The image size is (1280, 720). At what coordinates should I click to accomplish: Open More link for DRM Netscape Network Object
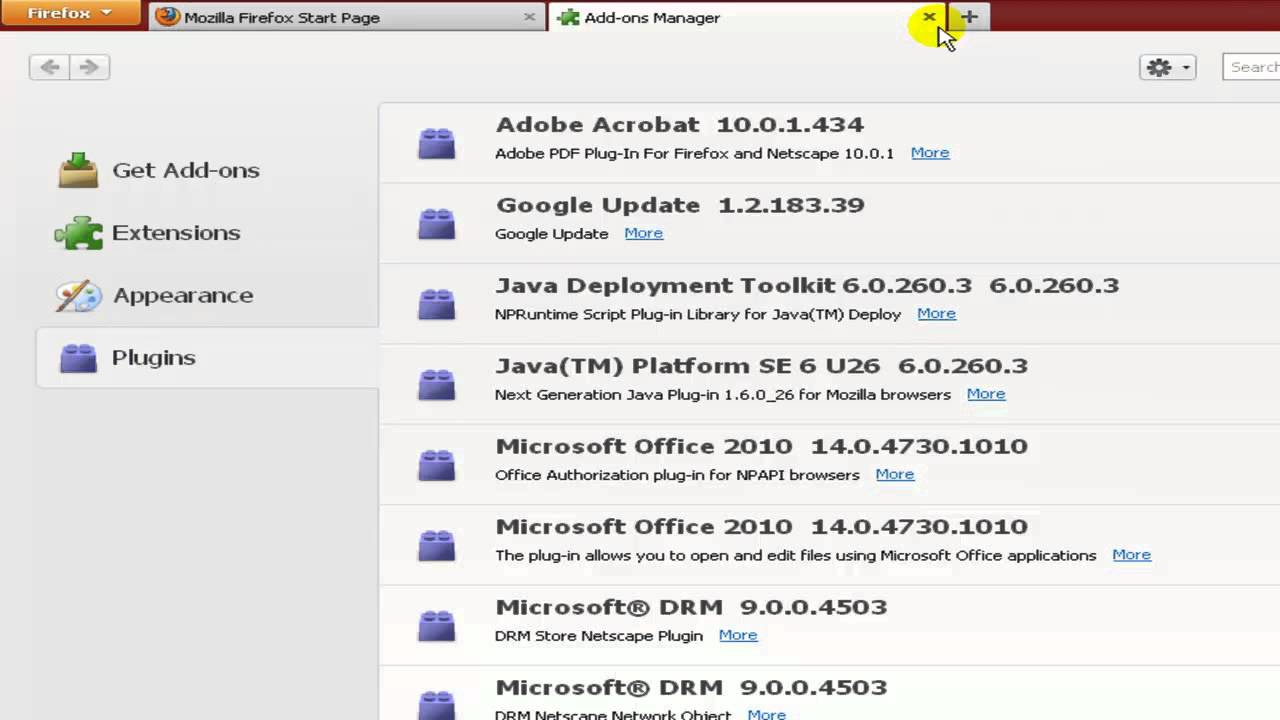point(767,714)
